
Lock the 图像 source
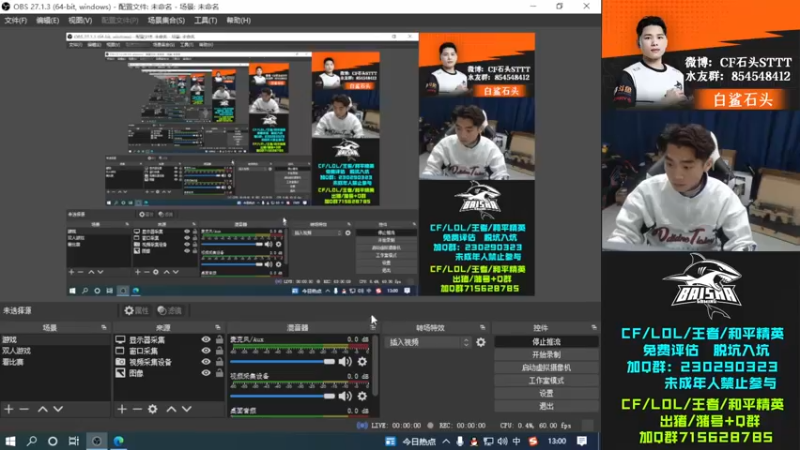coord(219,372)
